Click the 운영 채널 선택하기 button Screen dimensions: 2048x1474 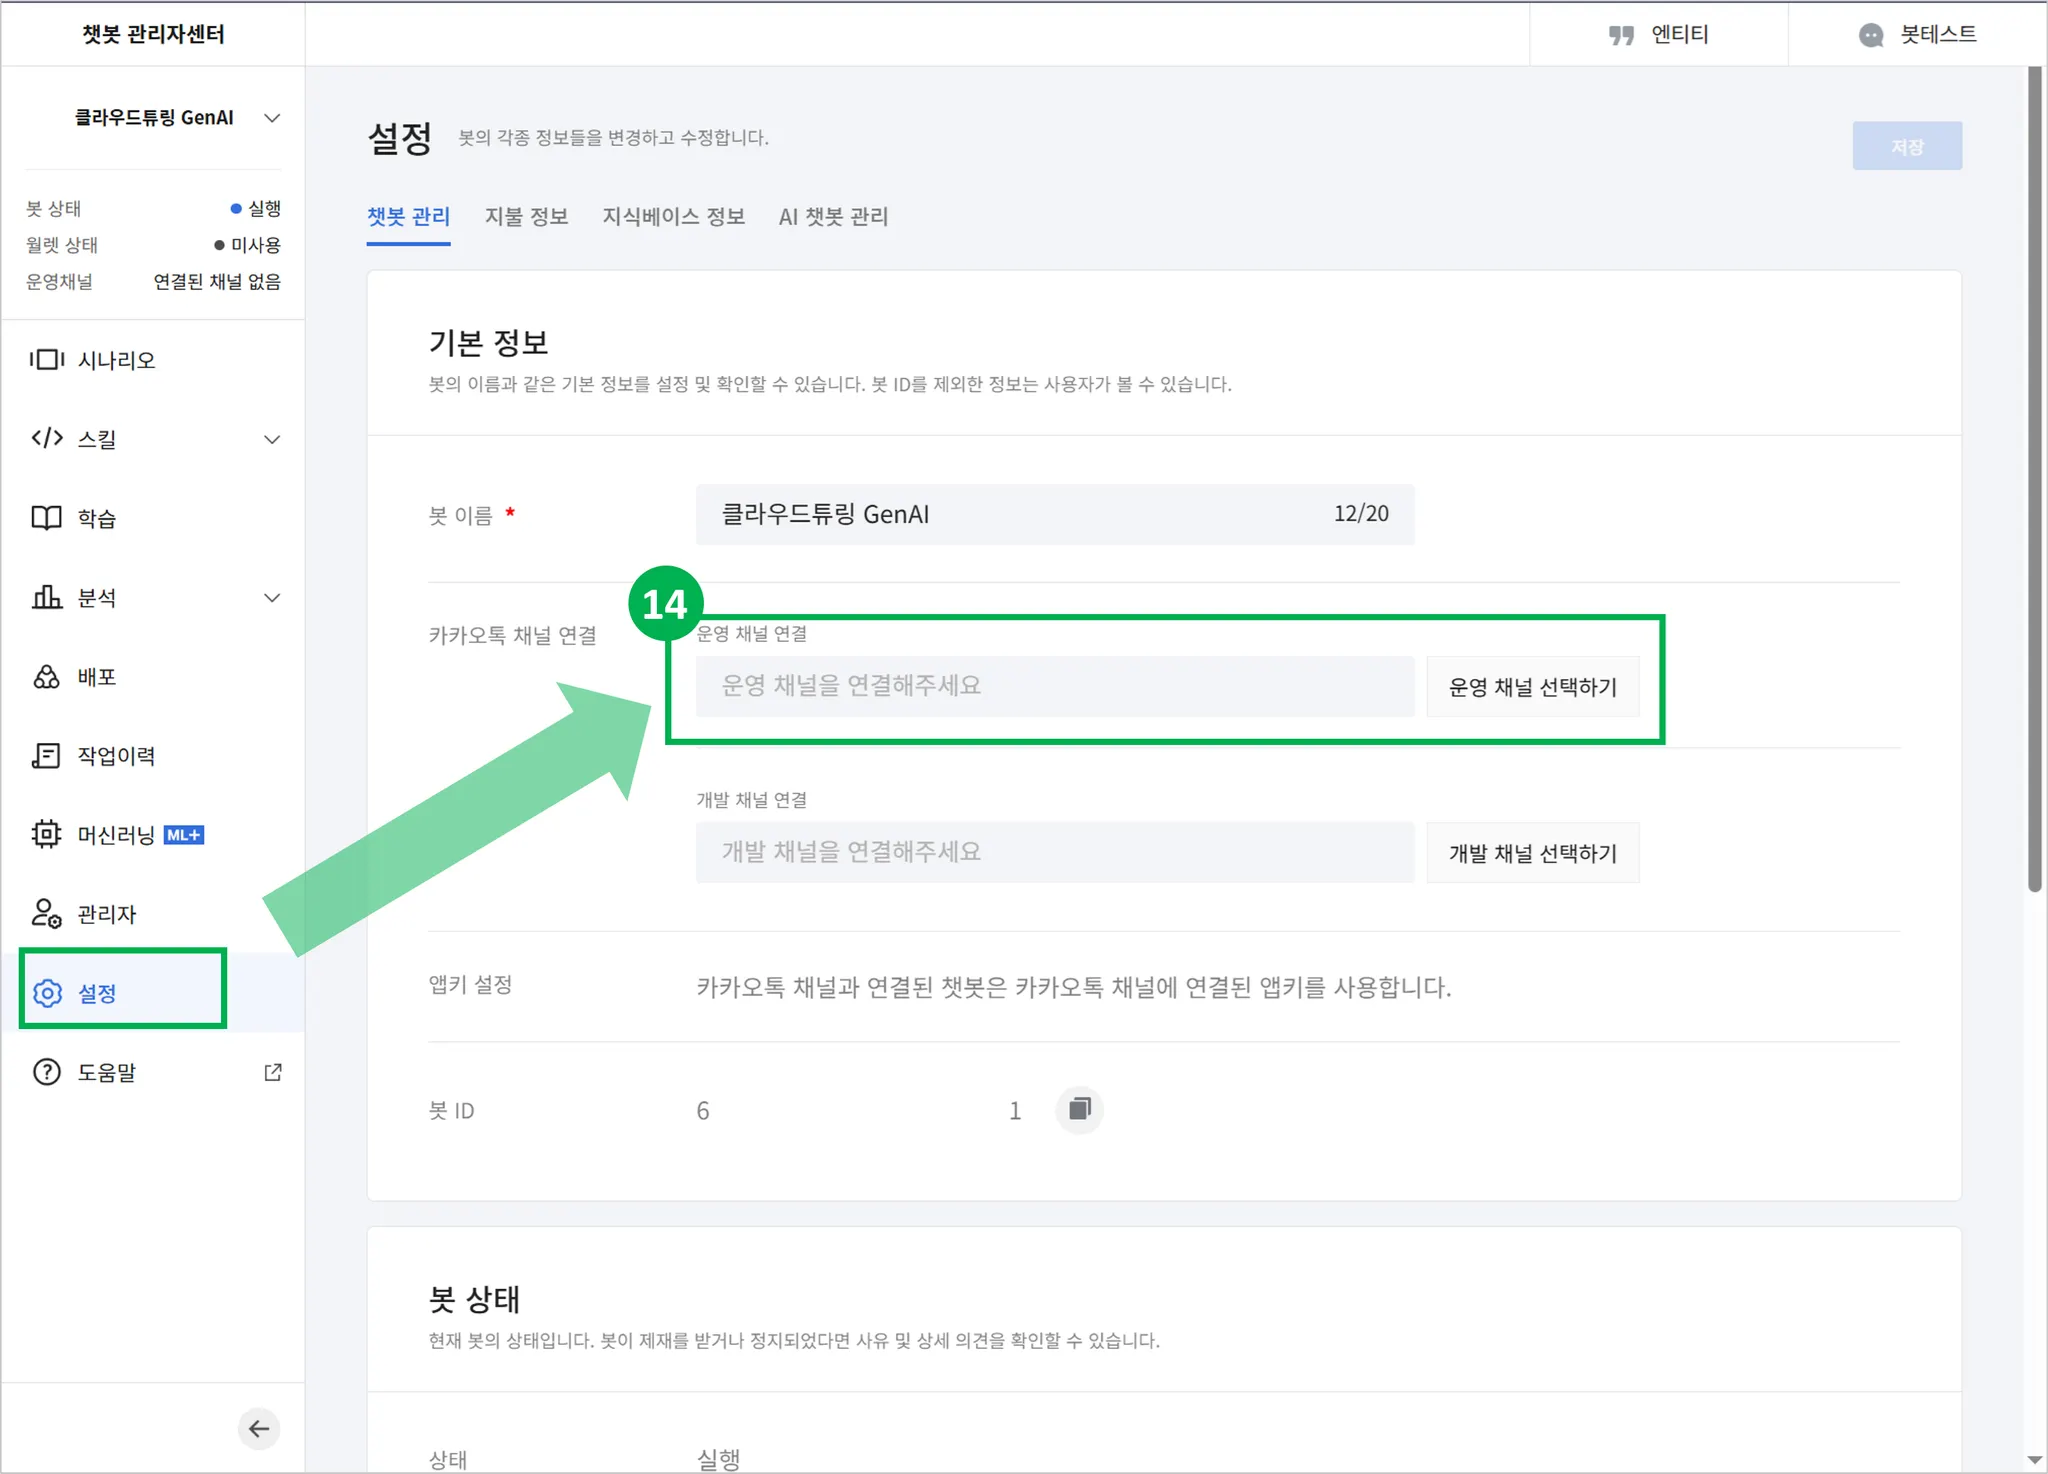coord(1532,687)
